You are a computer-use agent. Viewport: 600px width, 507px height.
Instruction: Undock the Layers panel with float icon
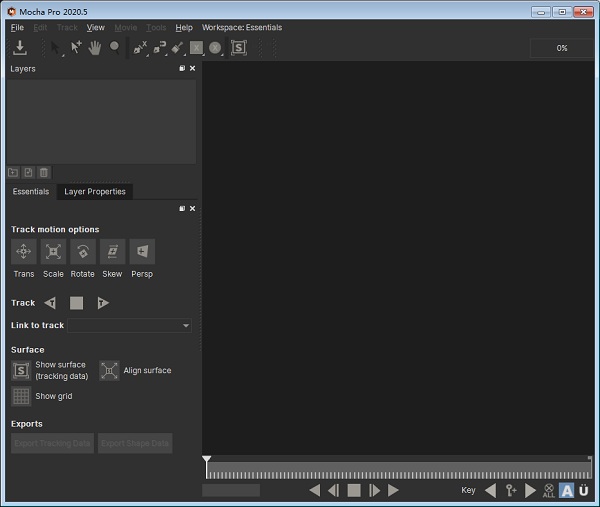coord(182,69)
